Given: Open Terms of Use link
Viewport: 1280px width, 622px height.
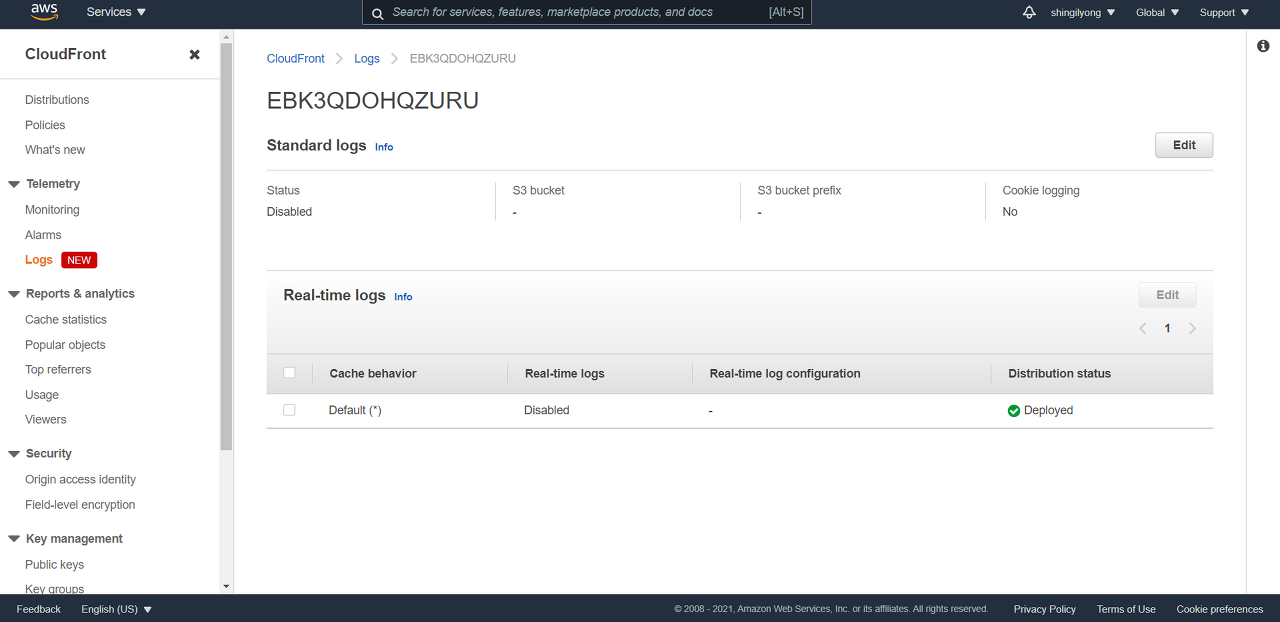Looking at the screenshot, I should point(1126,609).
